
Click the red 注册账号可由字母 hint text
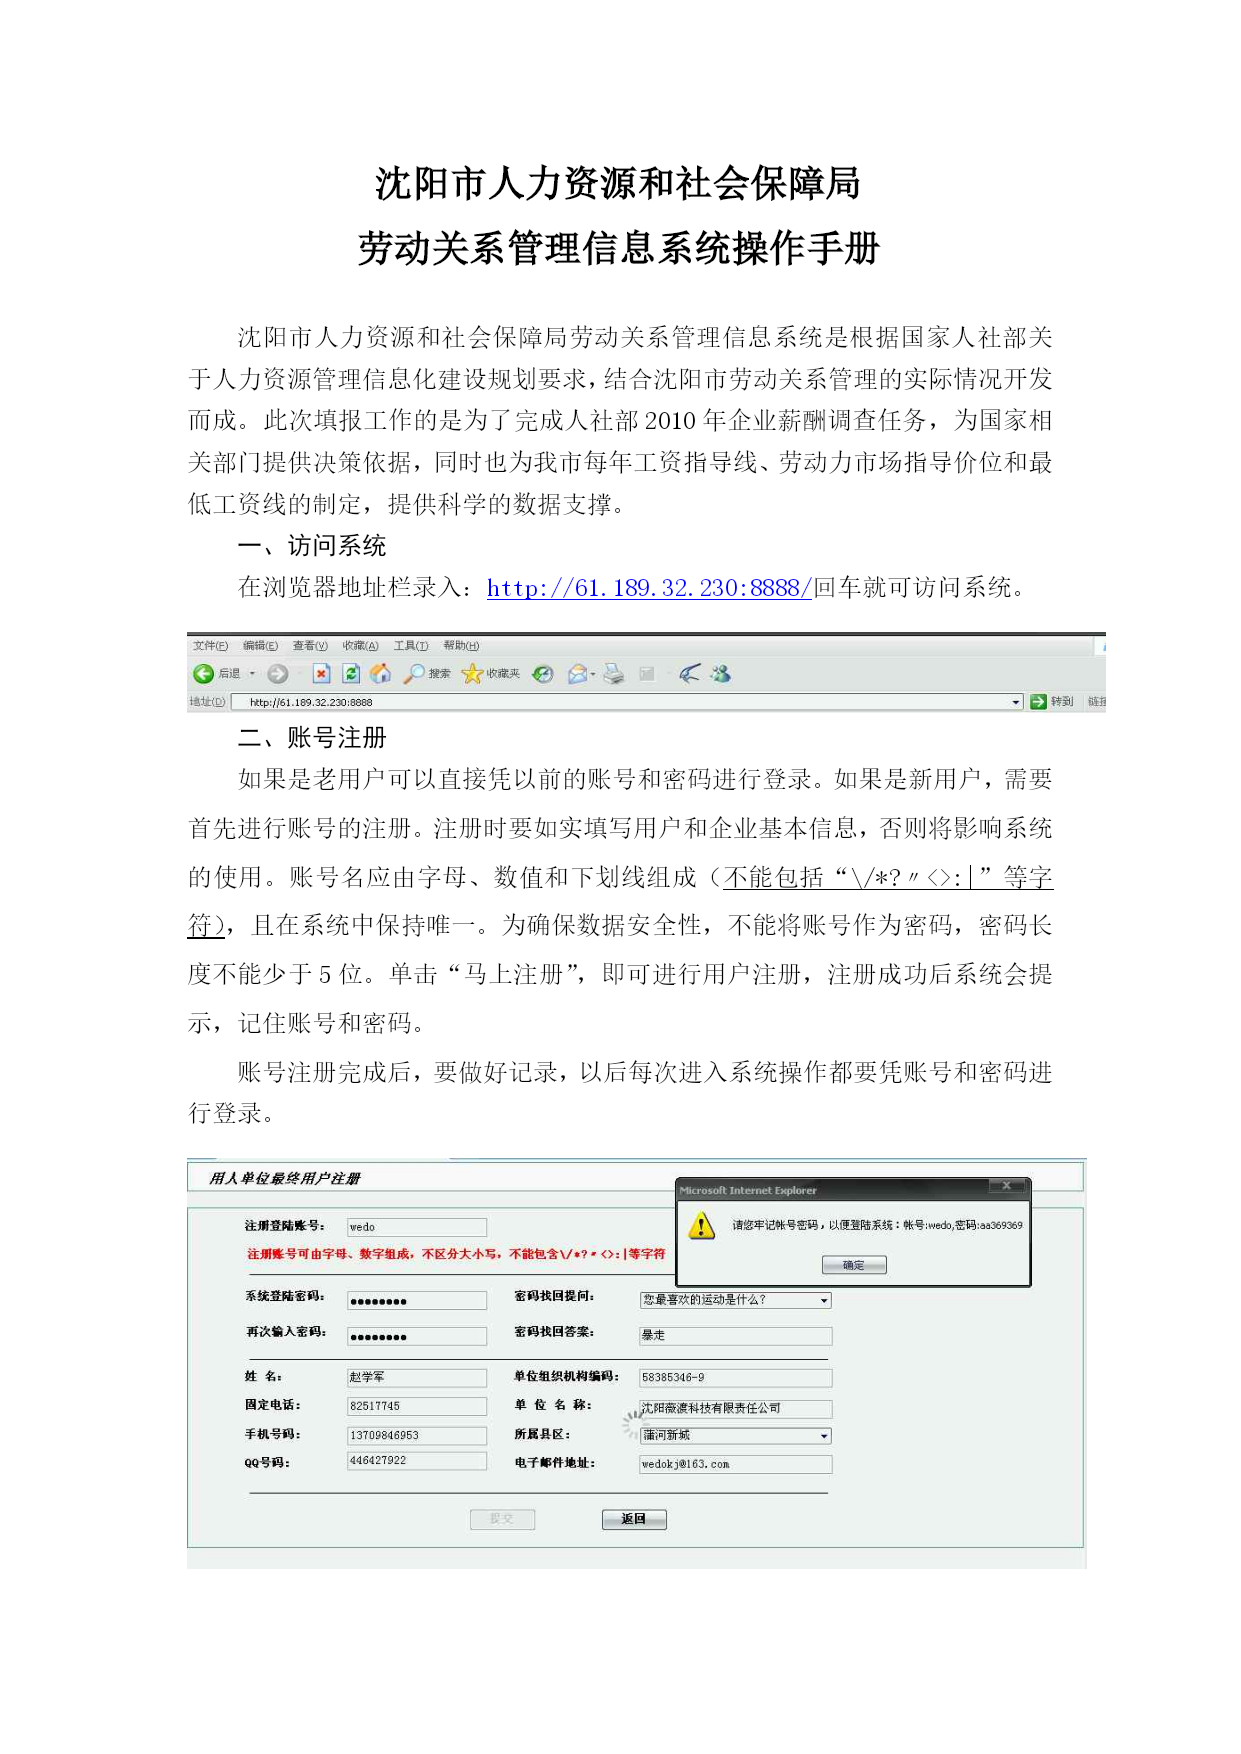point(456,1254)
